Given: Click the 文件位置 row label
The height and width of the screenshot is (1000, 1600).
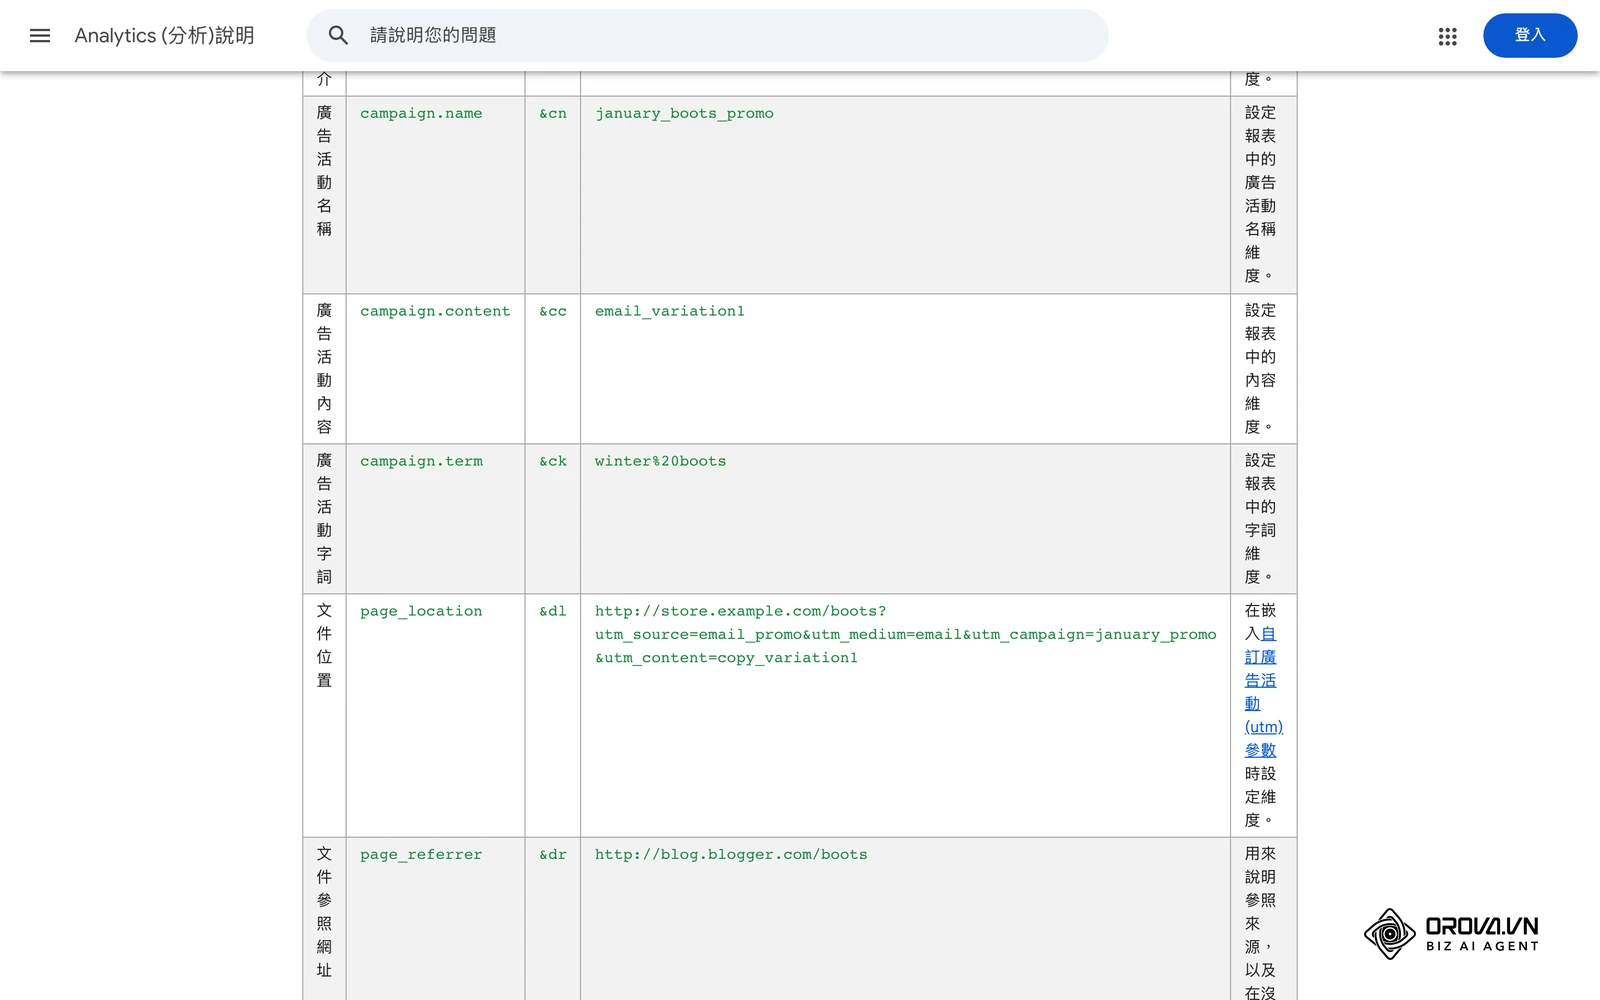Looking at the screenshot, I should click(324, 646).
